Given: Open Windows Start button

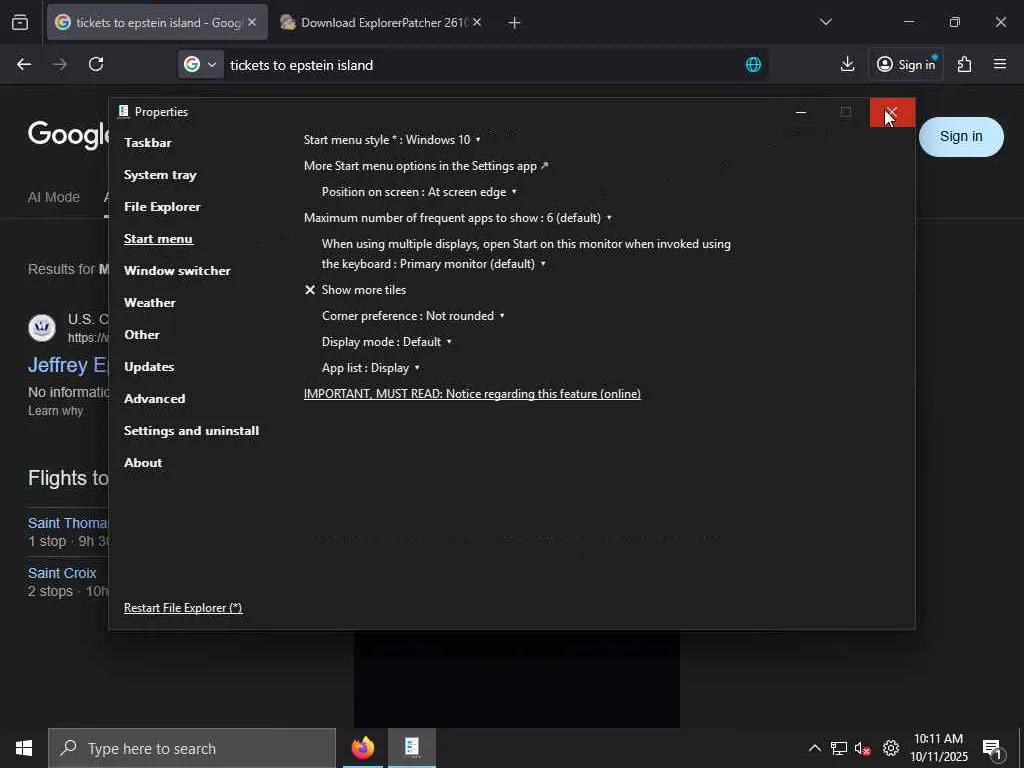Looking at the screenshot, I should click(x=24, y=748).
